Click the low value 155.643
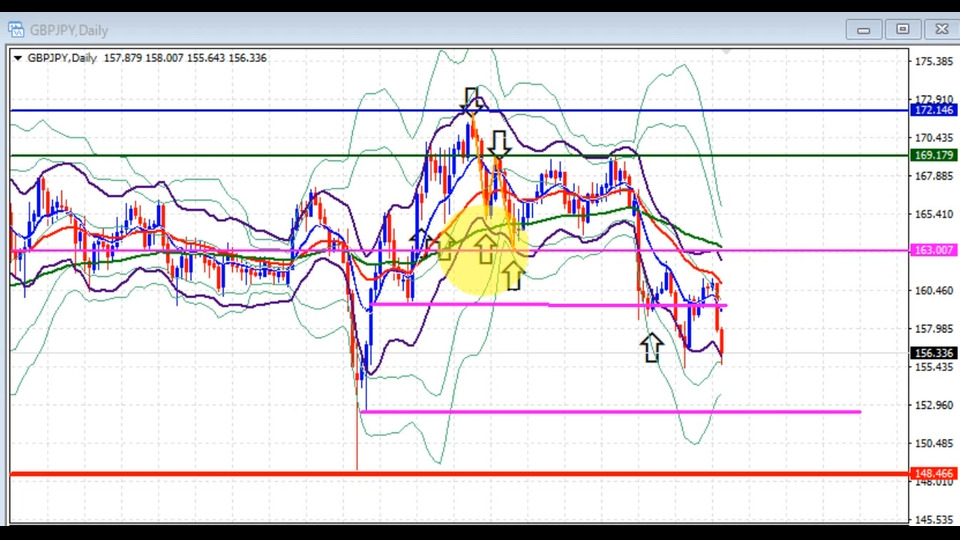Screen dimensions: 960x540 [206, 58]
